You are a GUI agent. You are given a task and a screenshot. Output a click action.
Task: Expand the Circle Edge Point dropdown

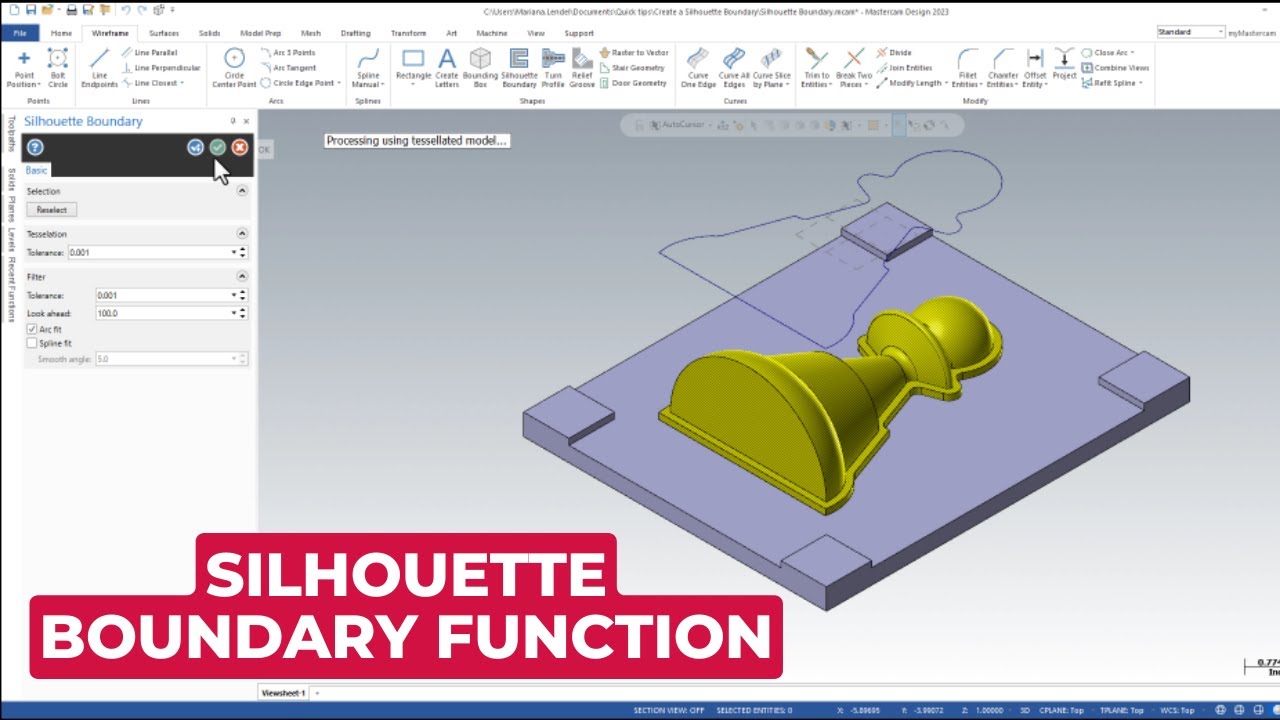coord(338,83)
